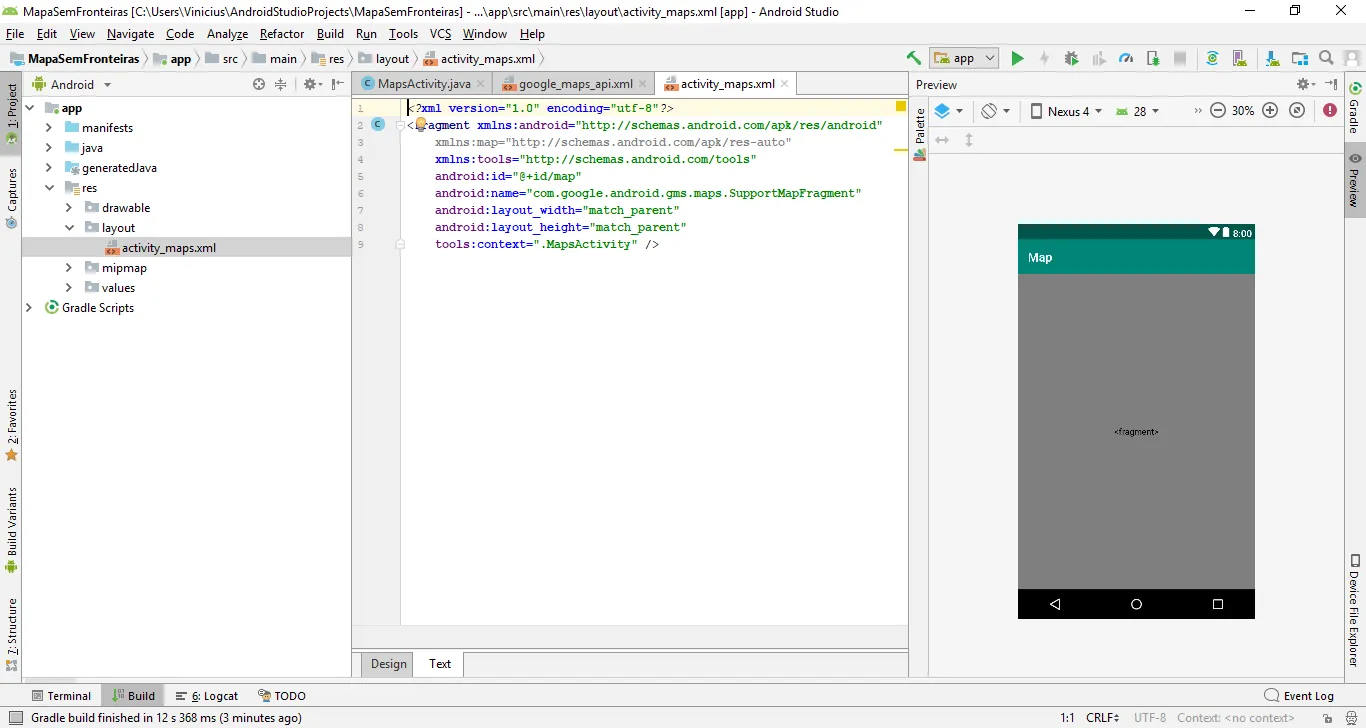Click the Debug app bug icon

[1071, 59]
